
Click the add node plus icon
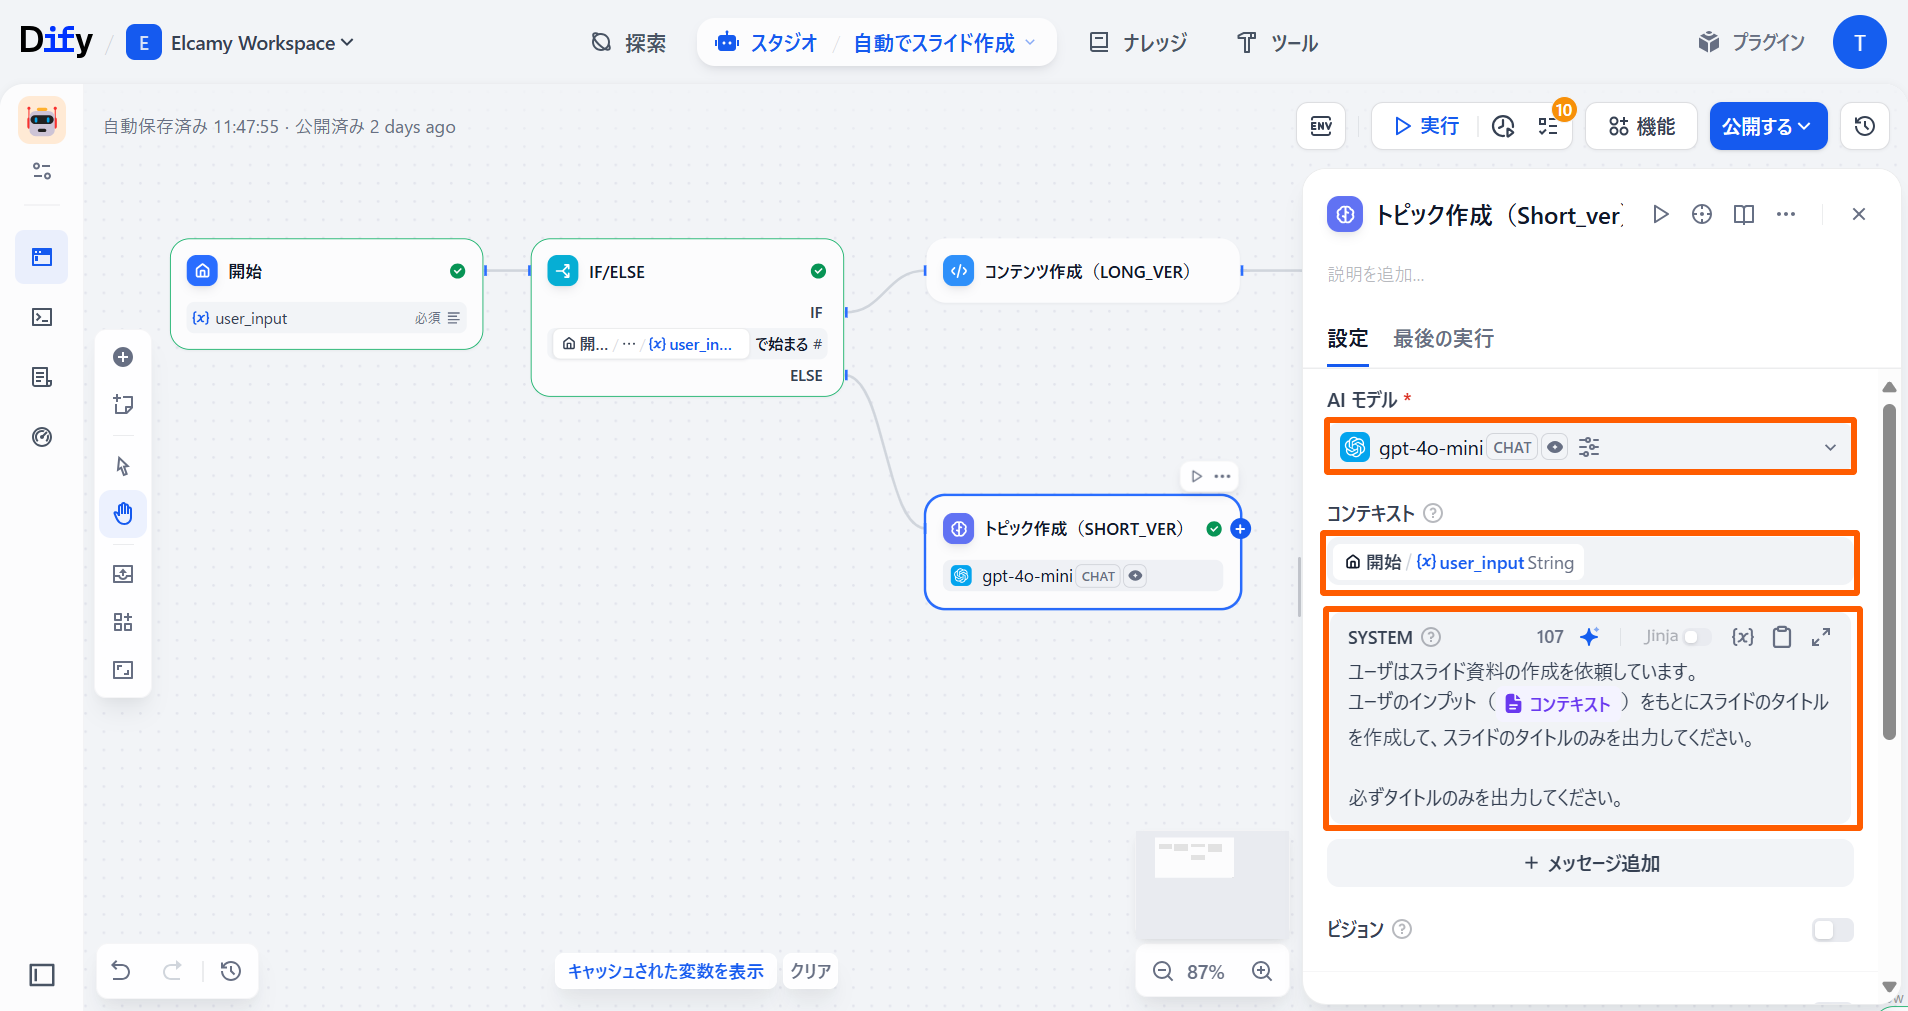pos(123,357)
